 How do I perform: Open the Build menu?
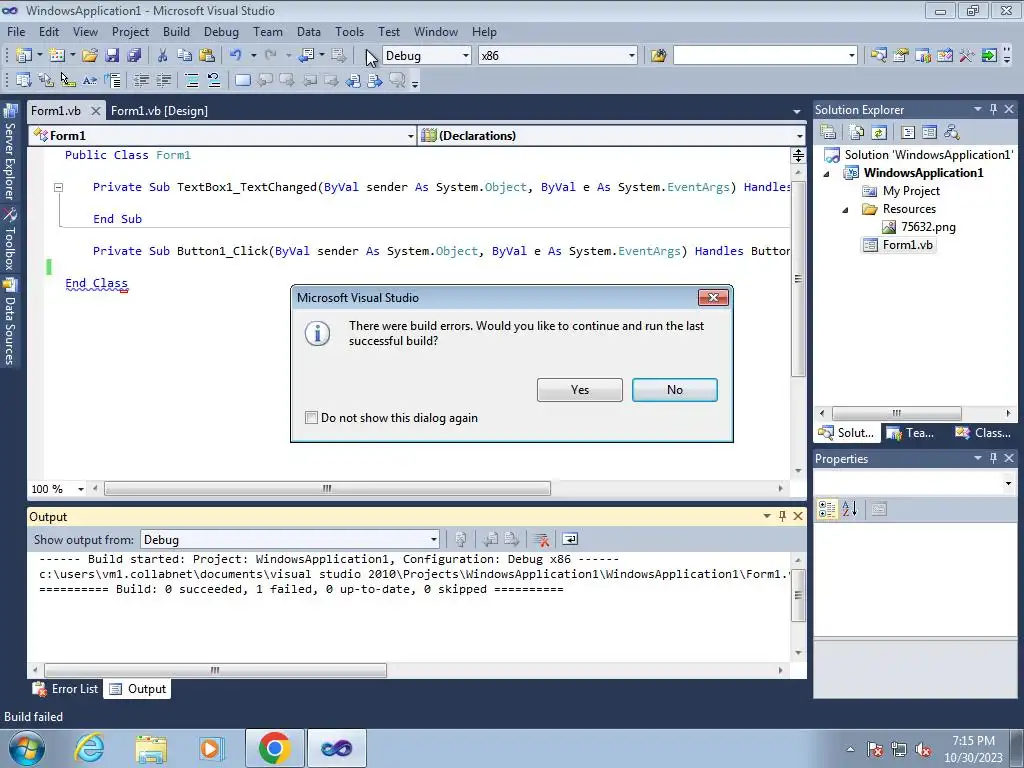pyautogui.click(x=176, y=31)
